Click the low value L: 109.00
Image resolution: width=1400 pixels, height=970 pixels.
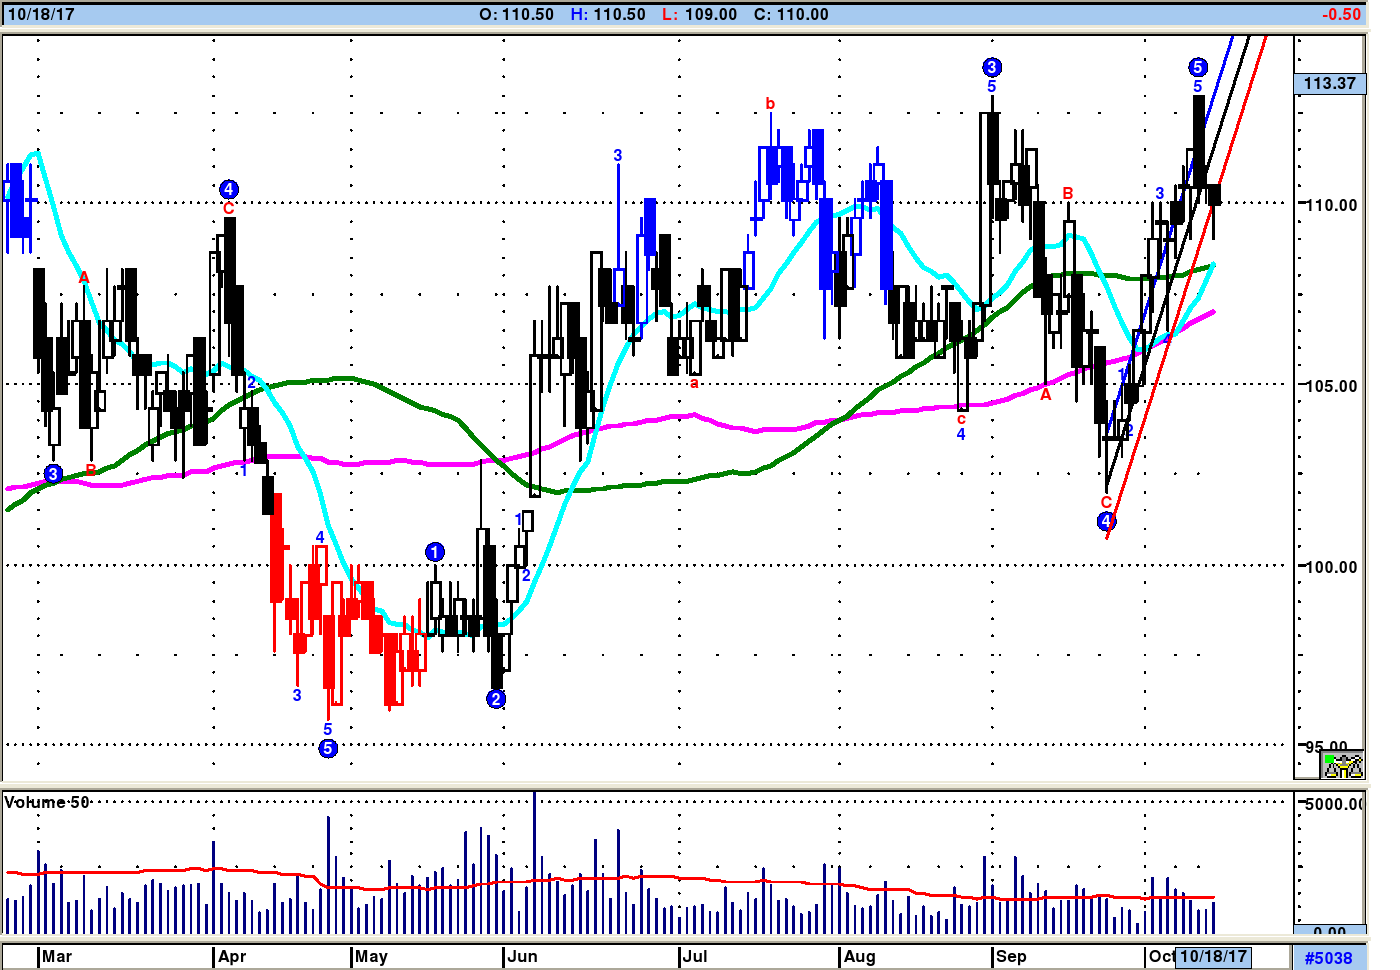tap(700, 14)
